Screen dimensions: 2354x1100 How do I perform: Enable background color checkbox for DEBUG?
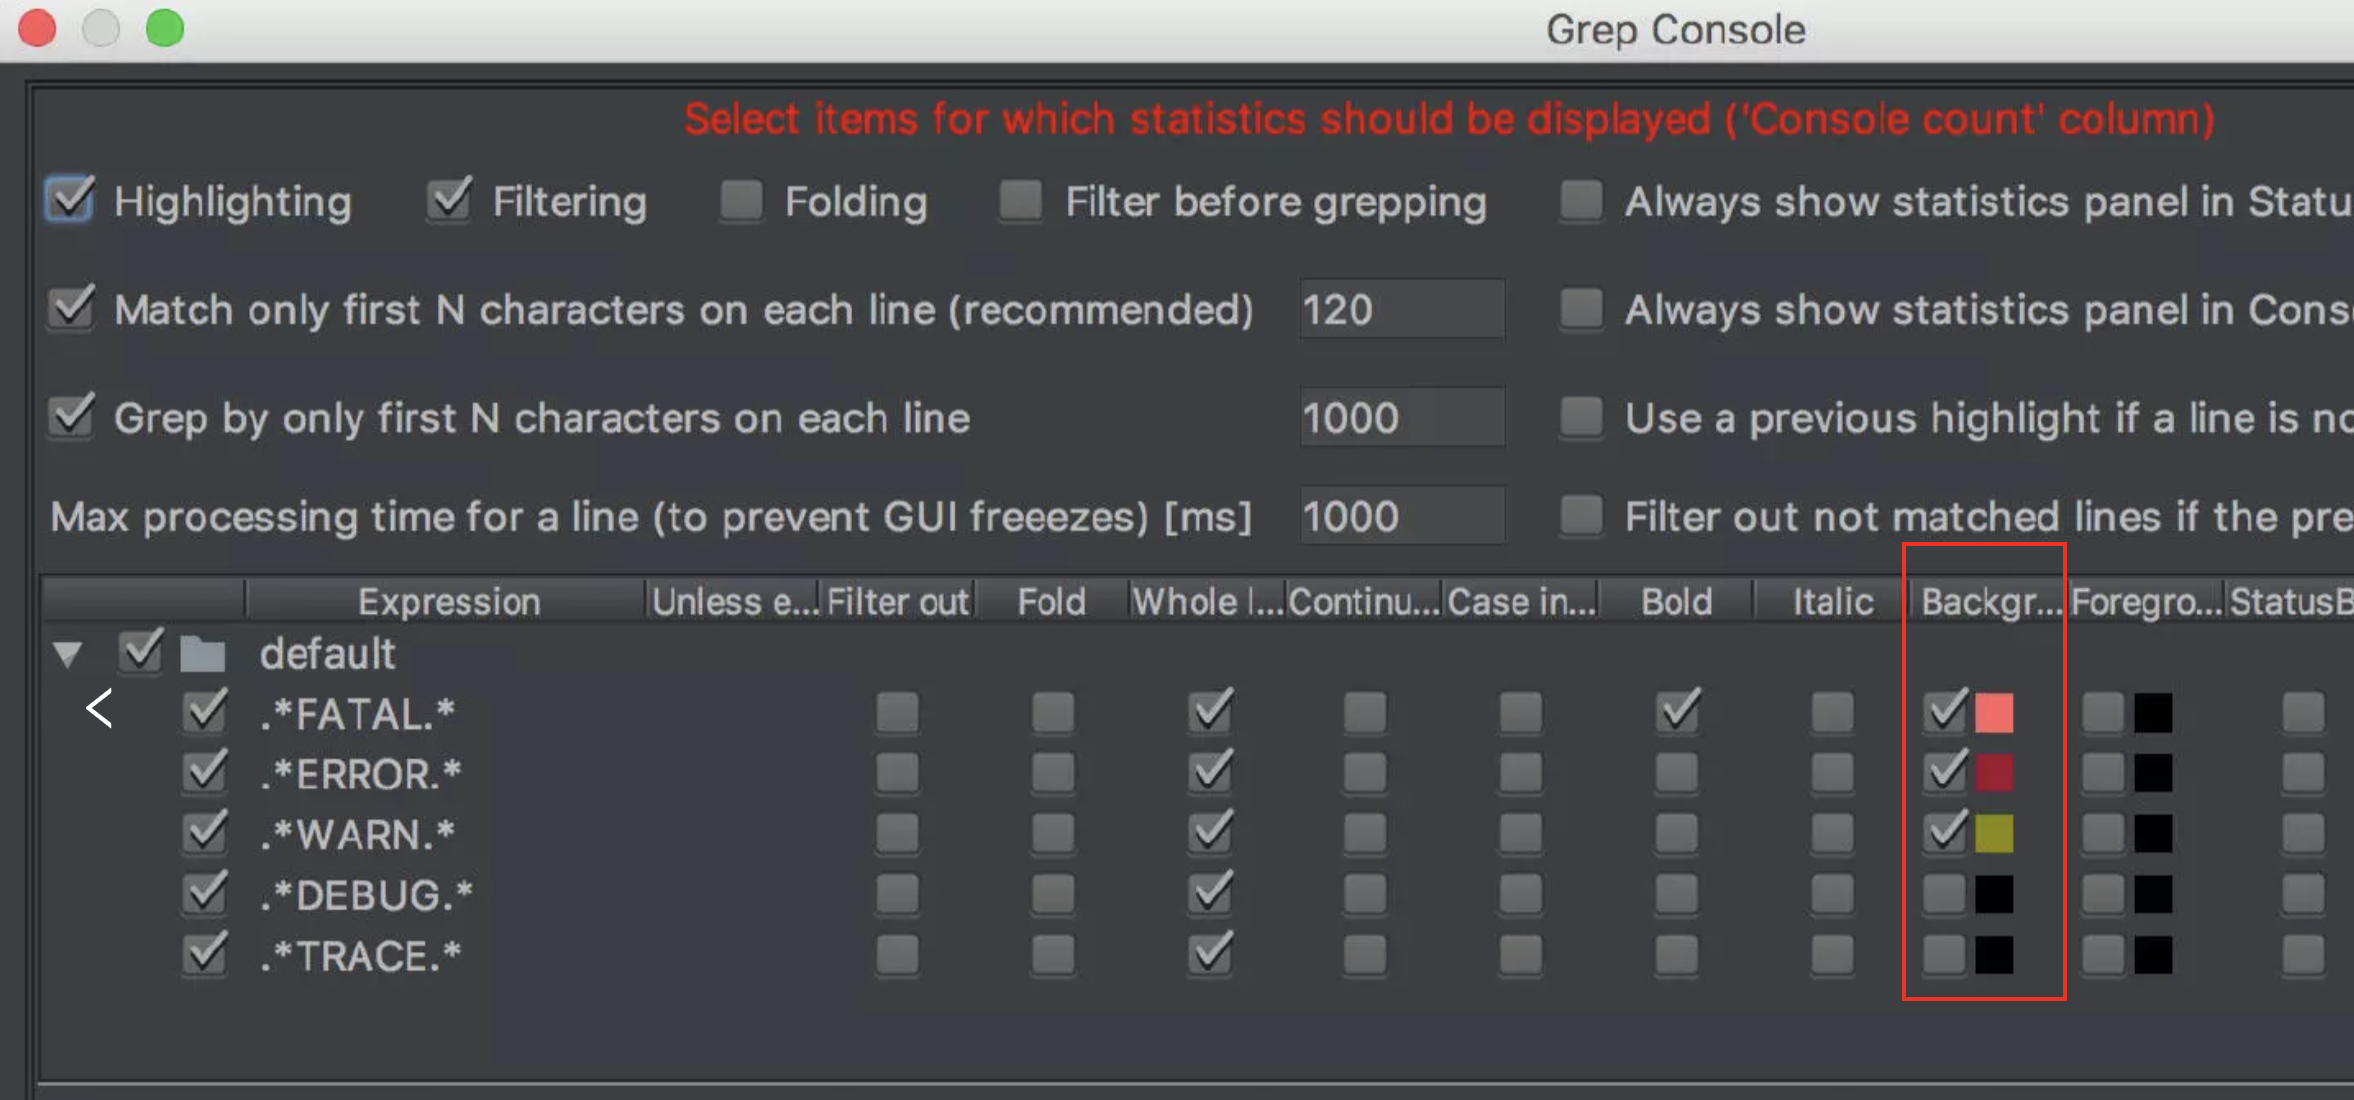1944,895
